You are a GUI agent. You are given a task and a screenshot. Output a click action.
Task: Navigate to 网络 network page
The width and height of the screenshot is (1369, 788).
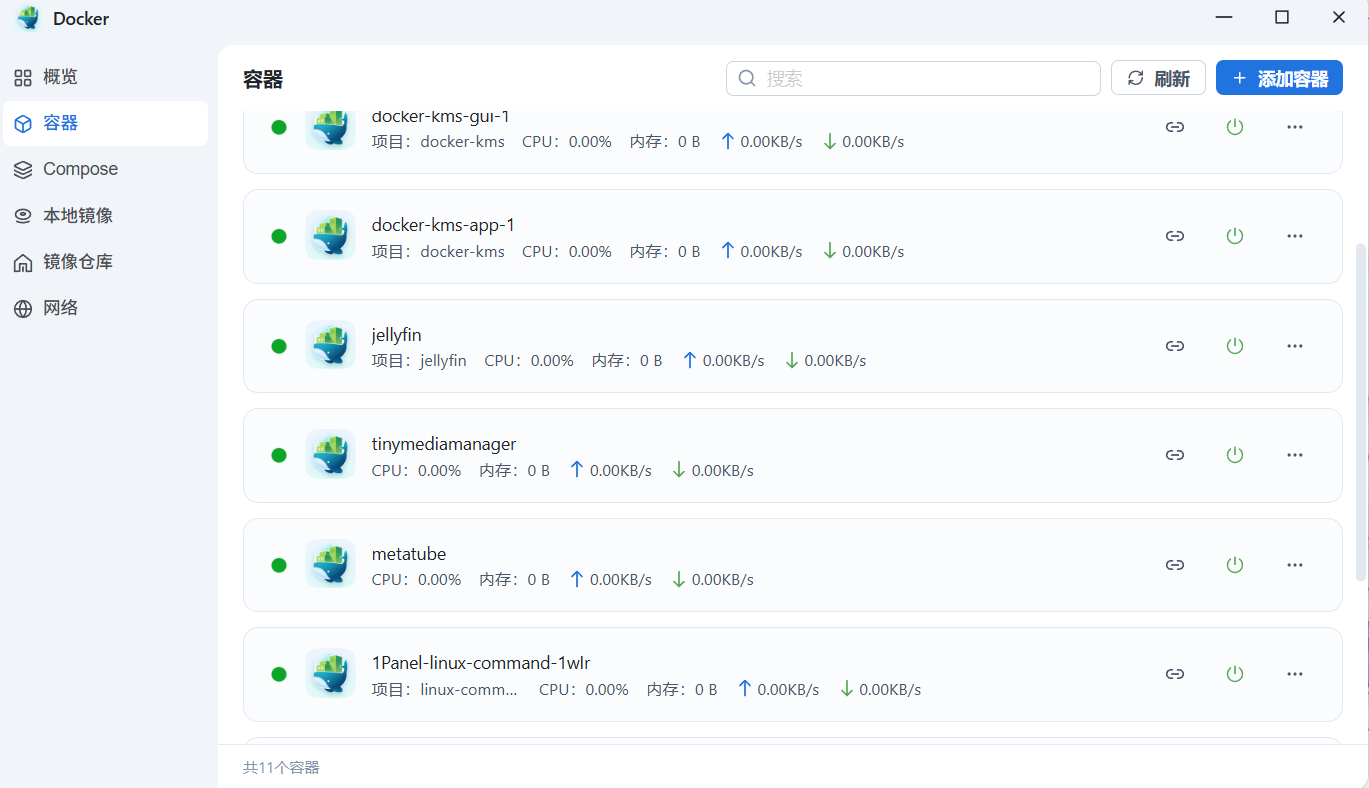point(105,308)
